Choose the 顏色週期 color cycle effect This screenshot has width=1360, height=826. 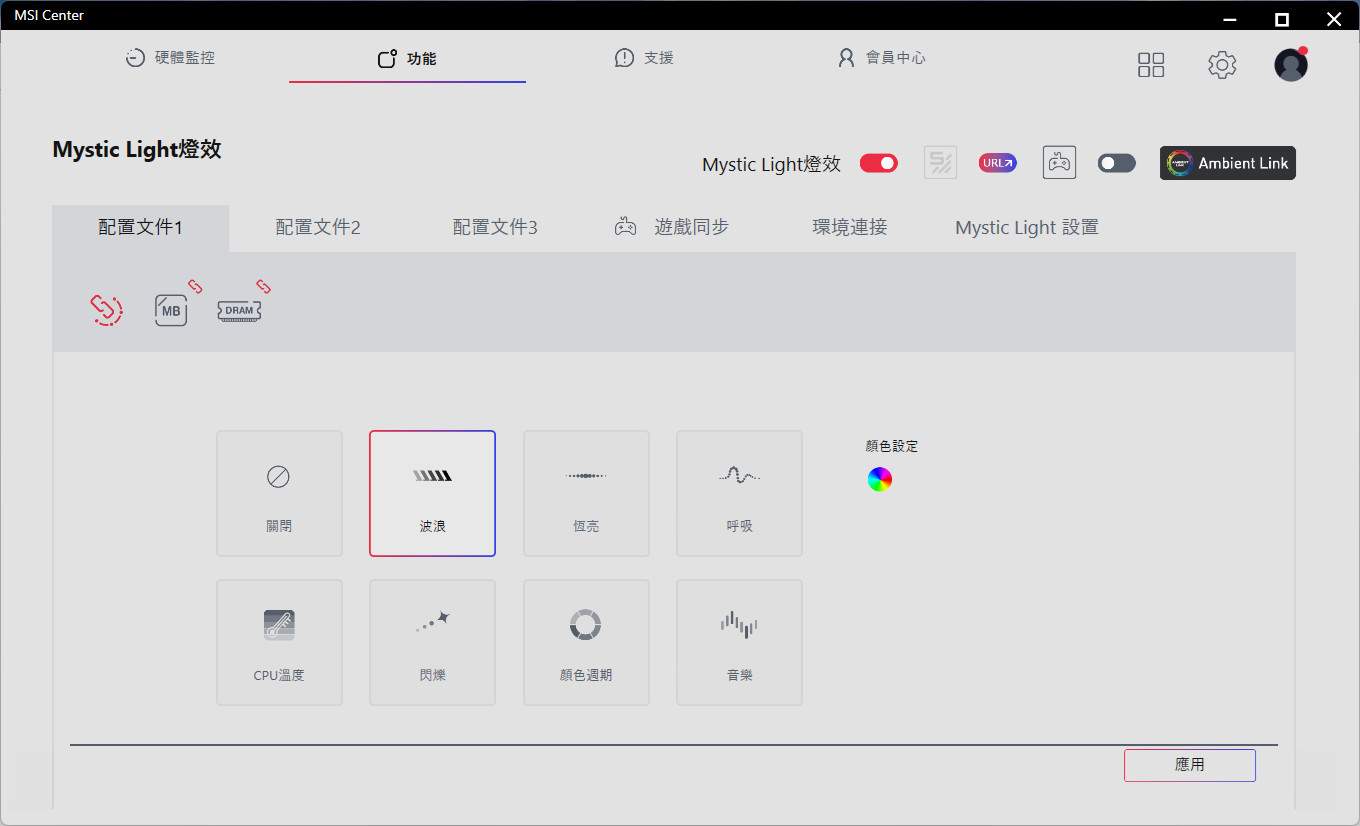[586, 642]
